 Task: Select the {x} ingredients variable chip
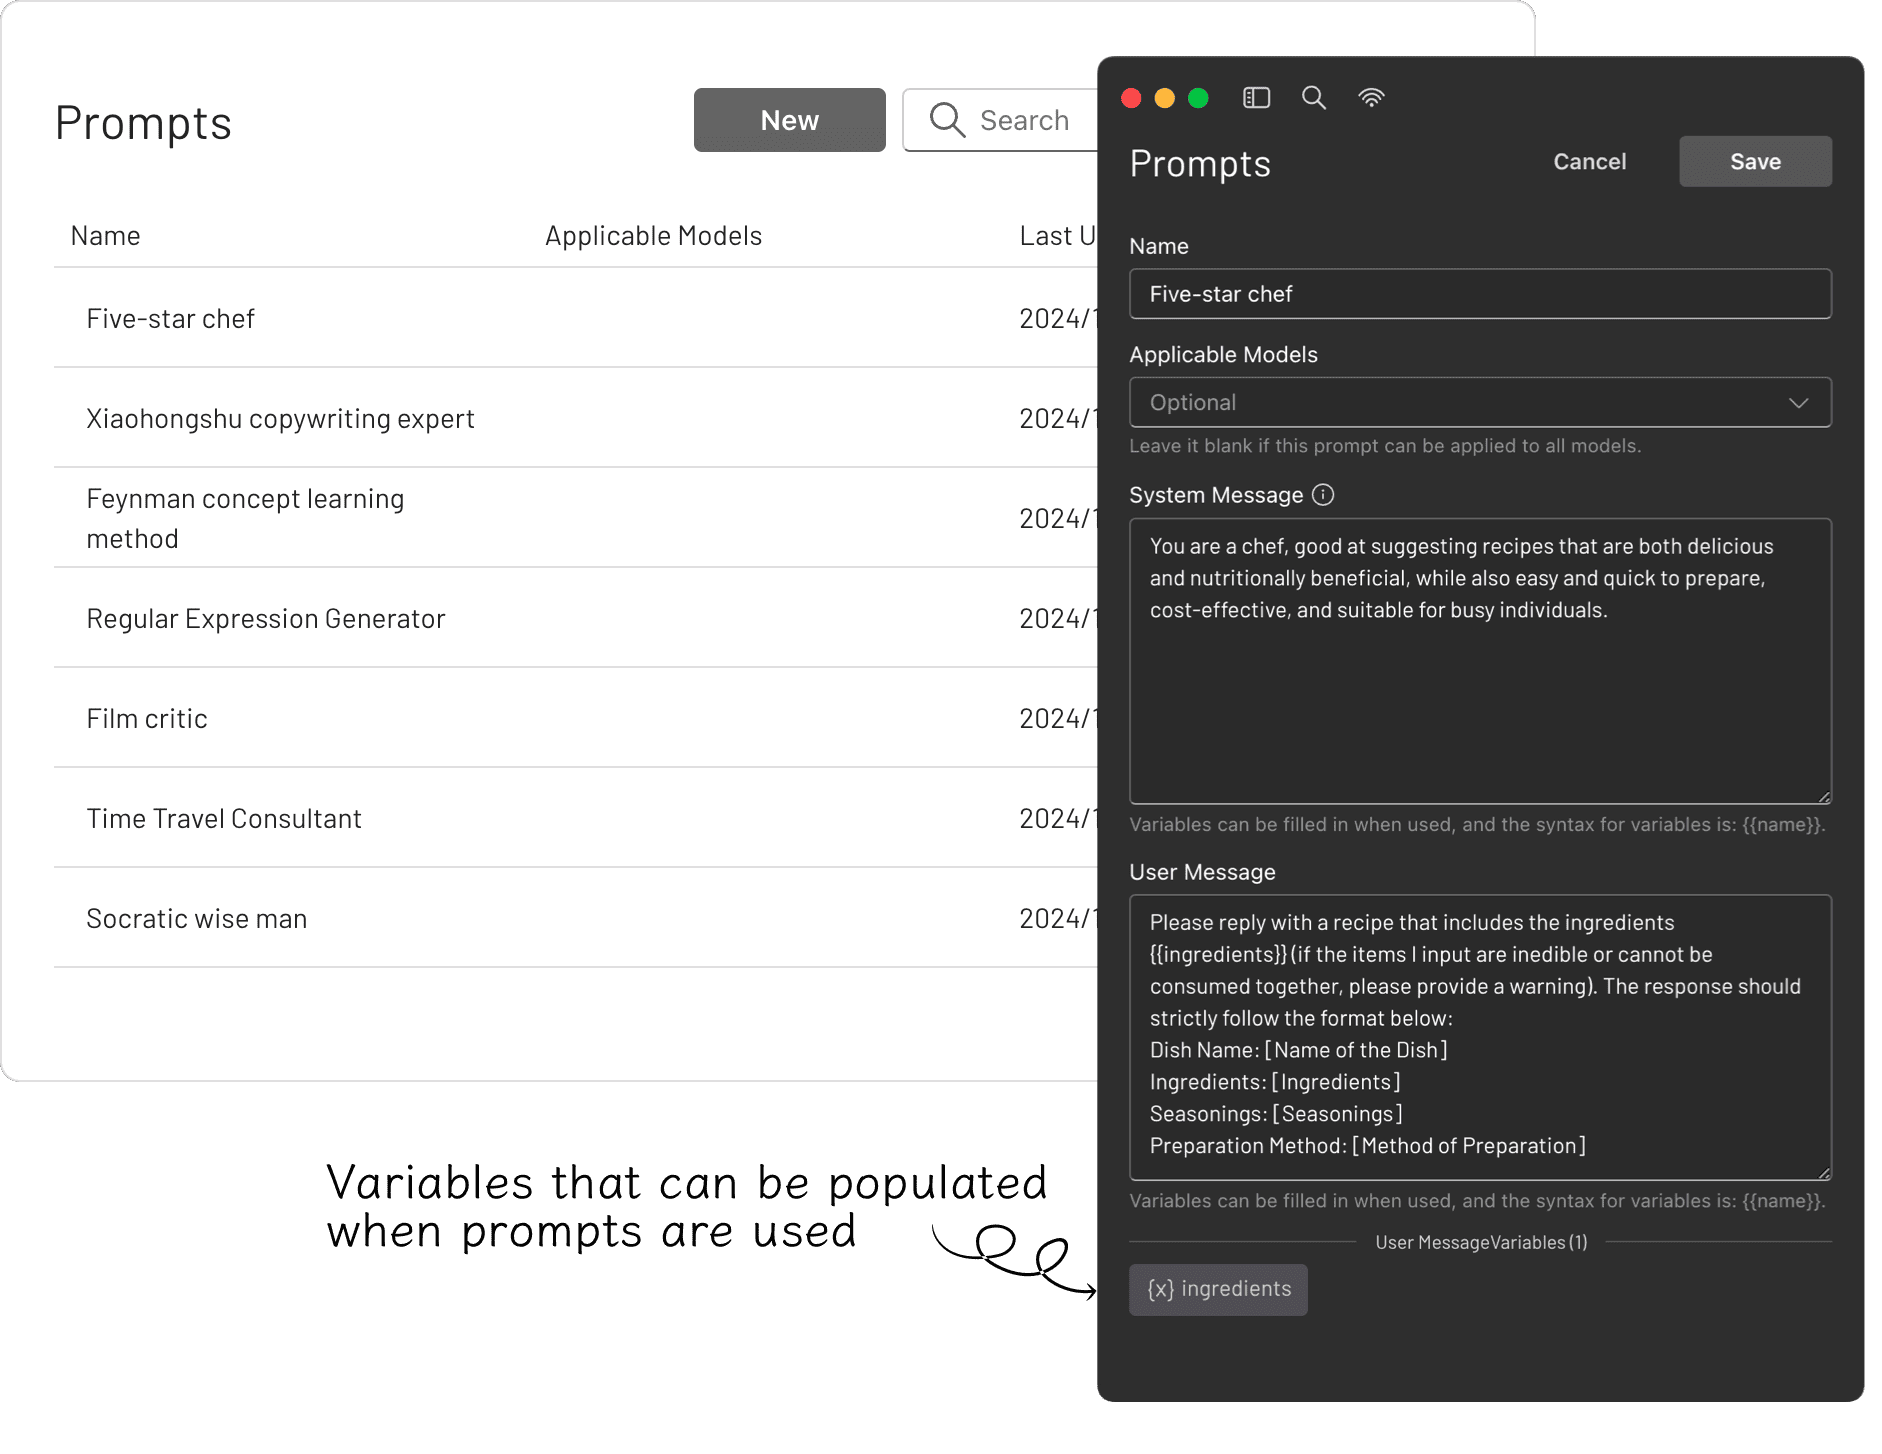1218,1289
